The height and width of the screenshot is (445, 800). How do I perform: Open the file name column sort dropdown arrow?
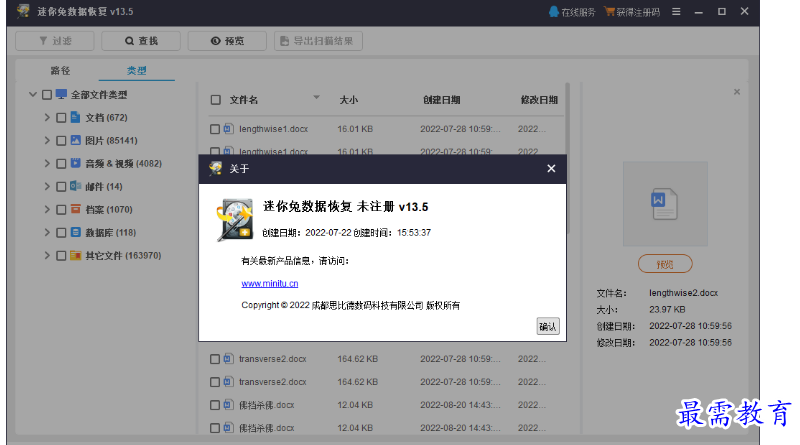(316, 97)
